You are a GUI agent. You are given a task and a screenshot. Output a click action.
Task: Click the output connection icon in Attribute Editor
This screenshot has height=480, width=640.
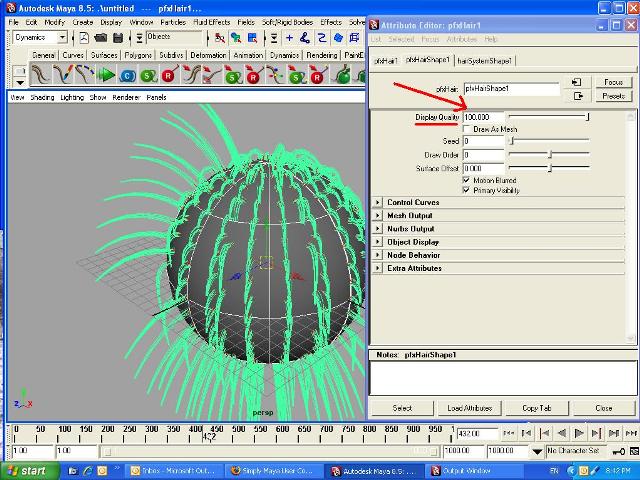point(578,96)
